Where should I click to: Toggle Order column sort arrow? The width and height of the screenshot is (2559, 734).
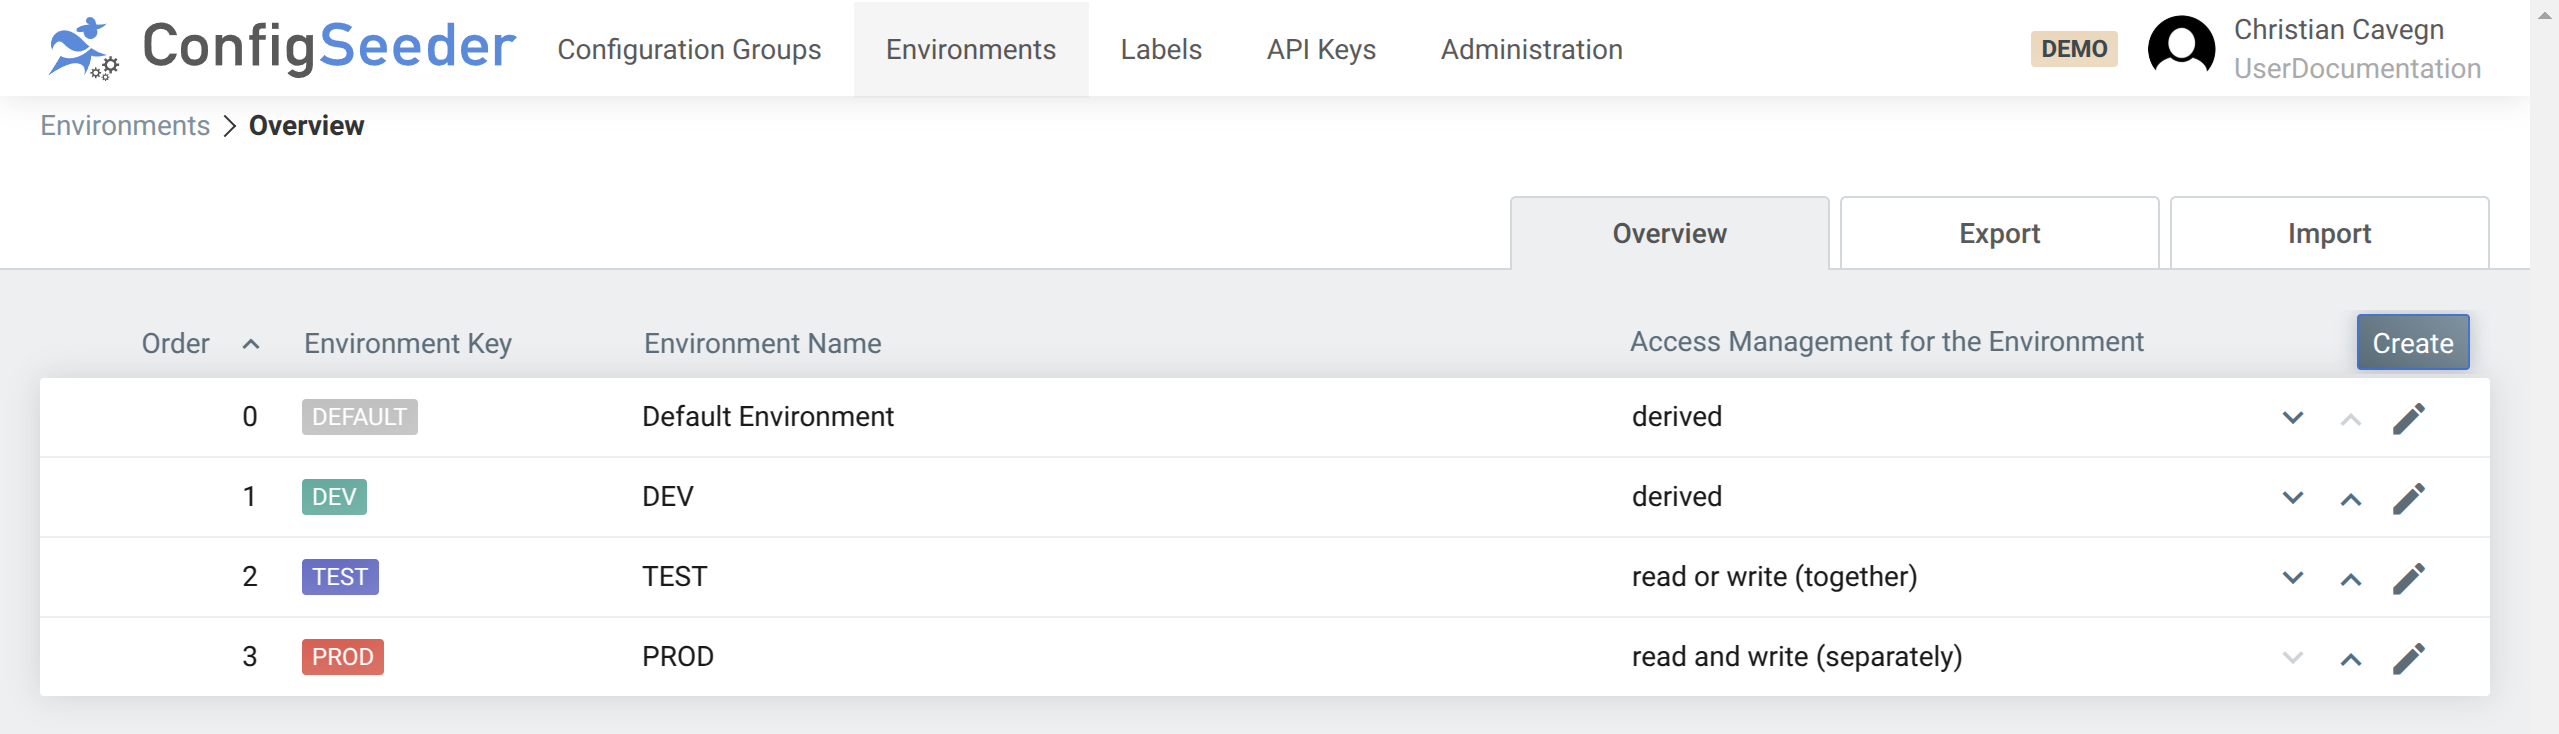tap(251, 344)
